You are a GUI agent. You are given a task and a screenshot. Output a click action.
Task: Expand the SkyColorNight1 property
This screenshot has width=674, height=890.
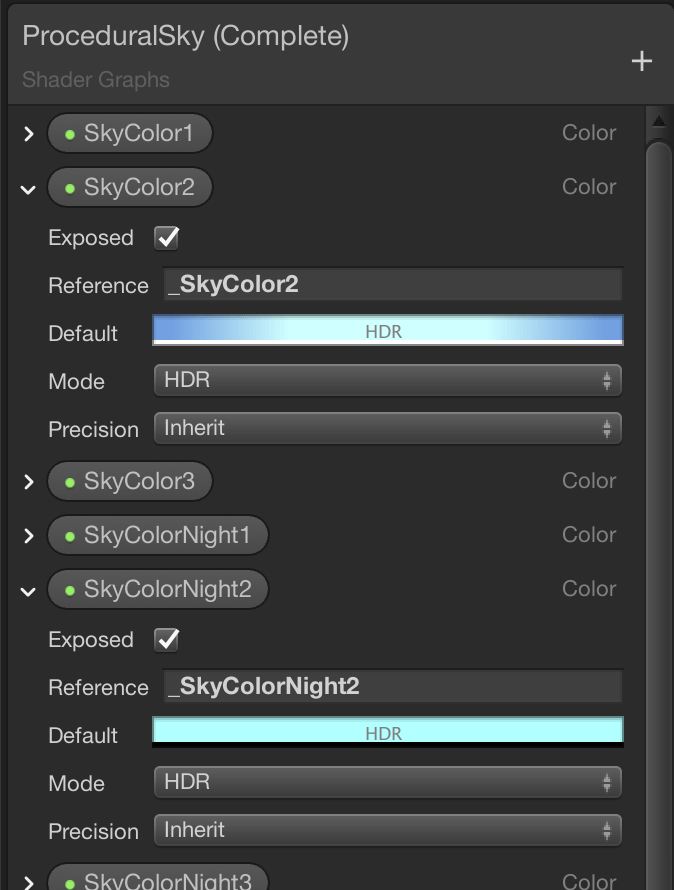tap(29, 536)
